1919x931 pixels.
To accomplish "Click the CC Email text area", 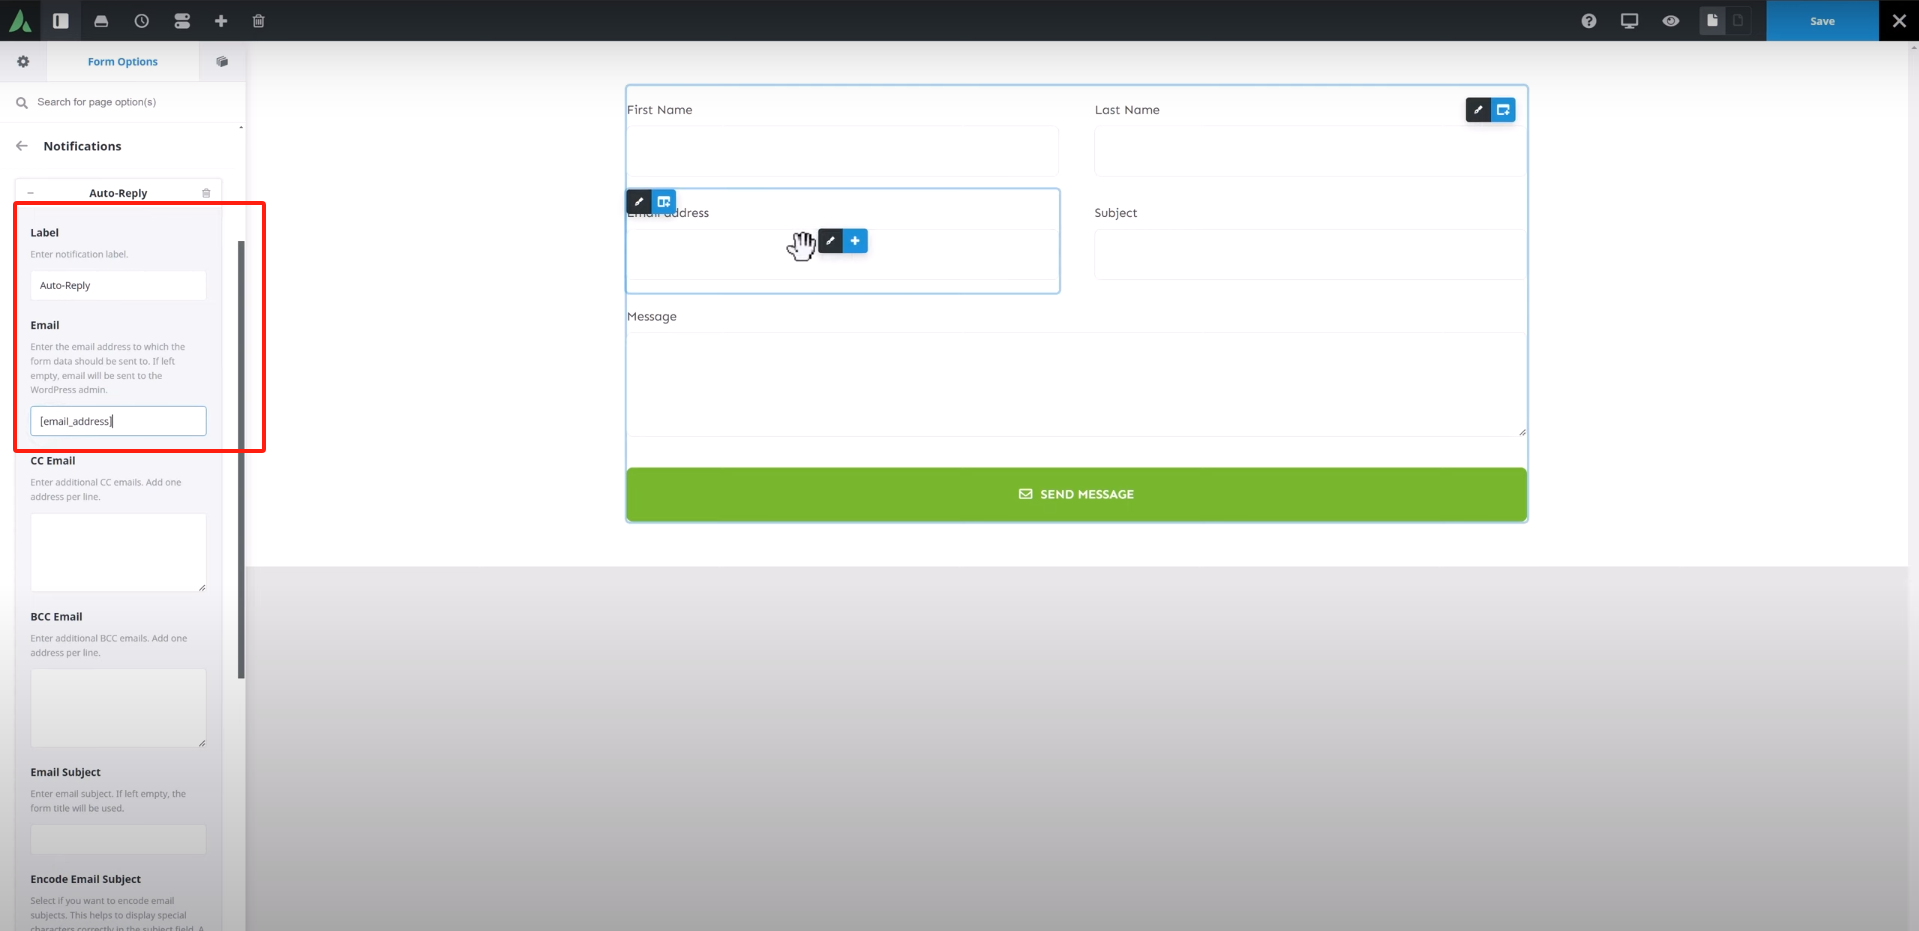I will 118,552.
